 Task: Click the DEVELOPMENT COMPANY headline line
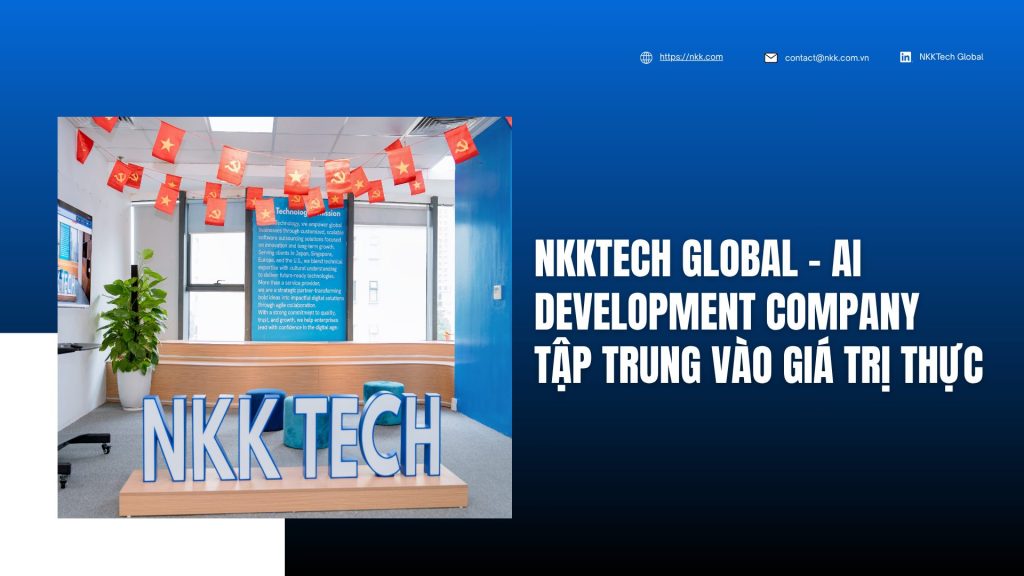[727, 311]
